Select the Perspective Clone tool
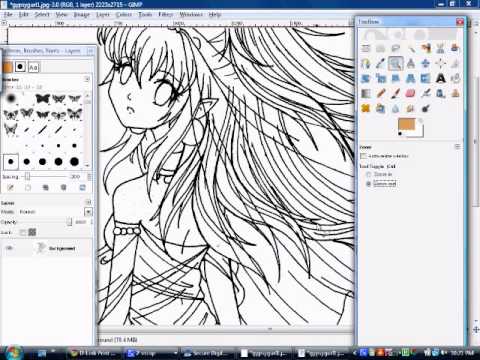This screenshot has width=480, height=360. 380,108
